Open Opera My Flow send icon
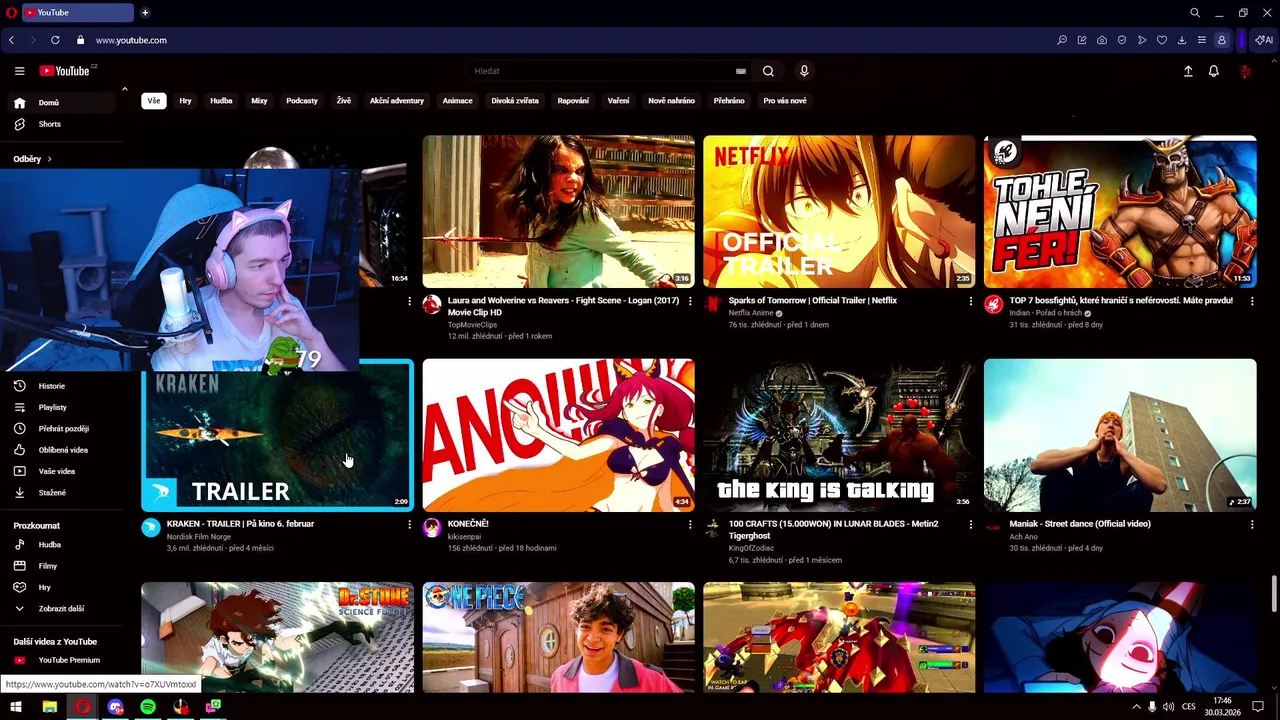 (x=1141, y=40)
